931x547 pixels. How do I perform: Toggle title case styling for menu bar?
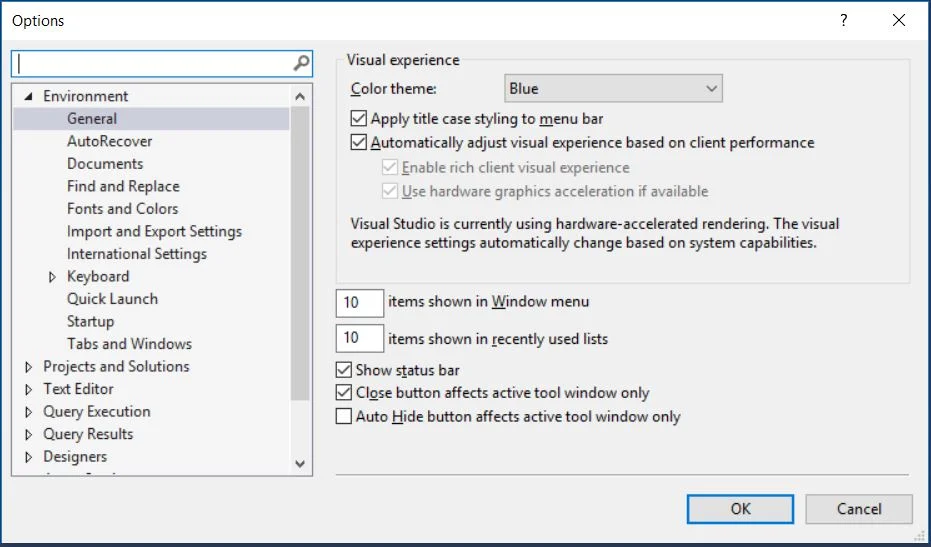pos(359,119)
